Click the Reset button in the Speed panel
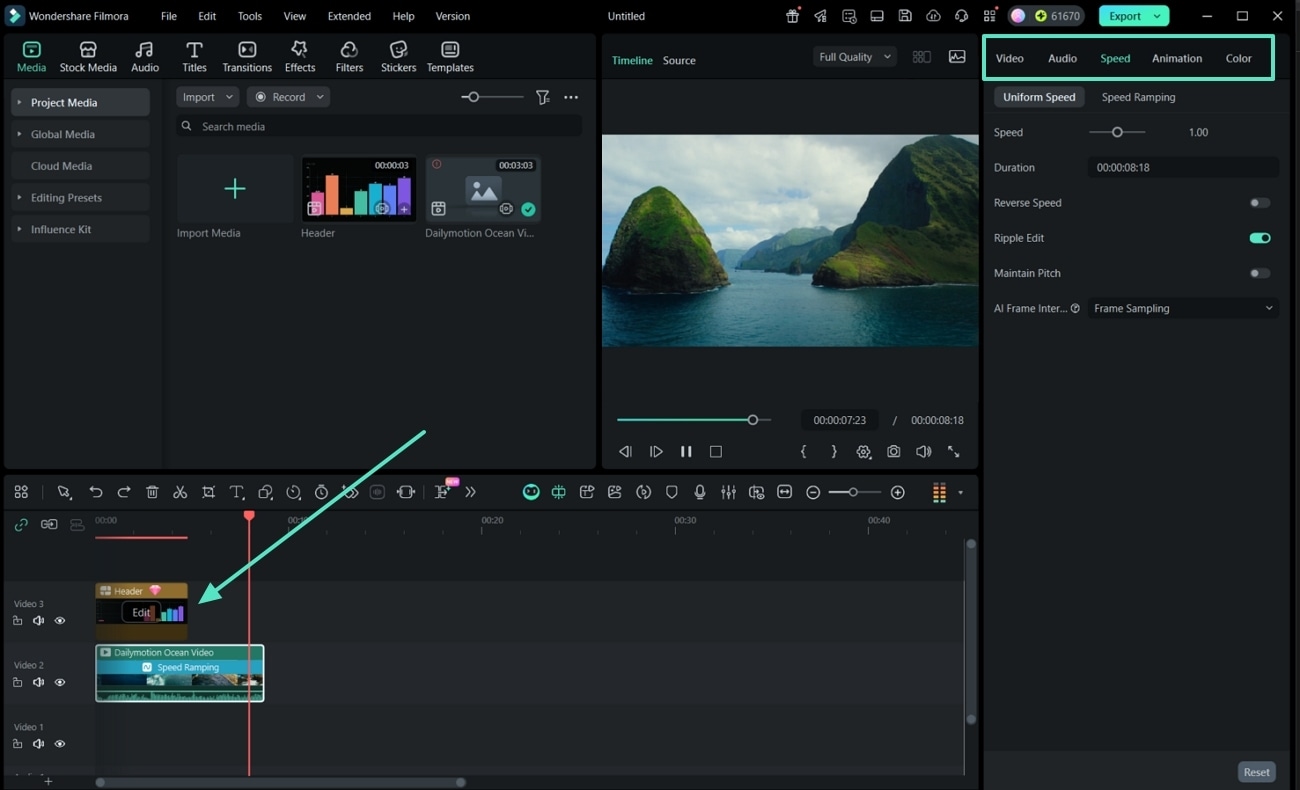1300x790 pixels. [x=1256, y=771]
